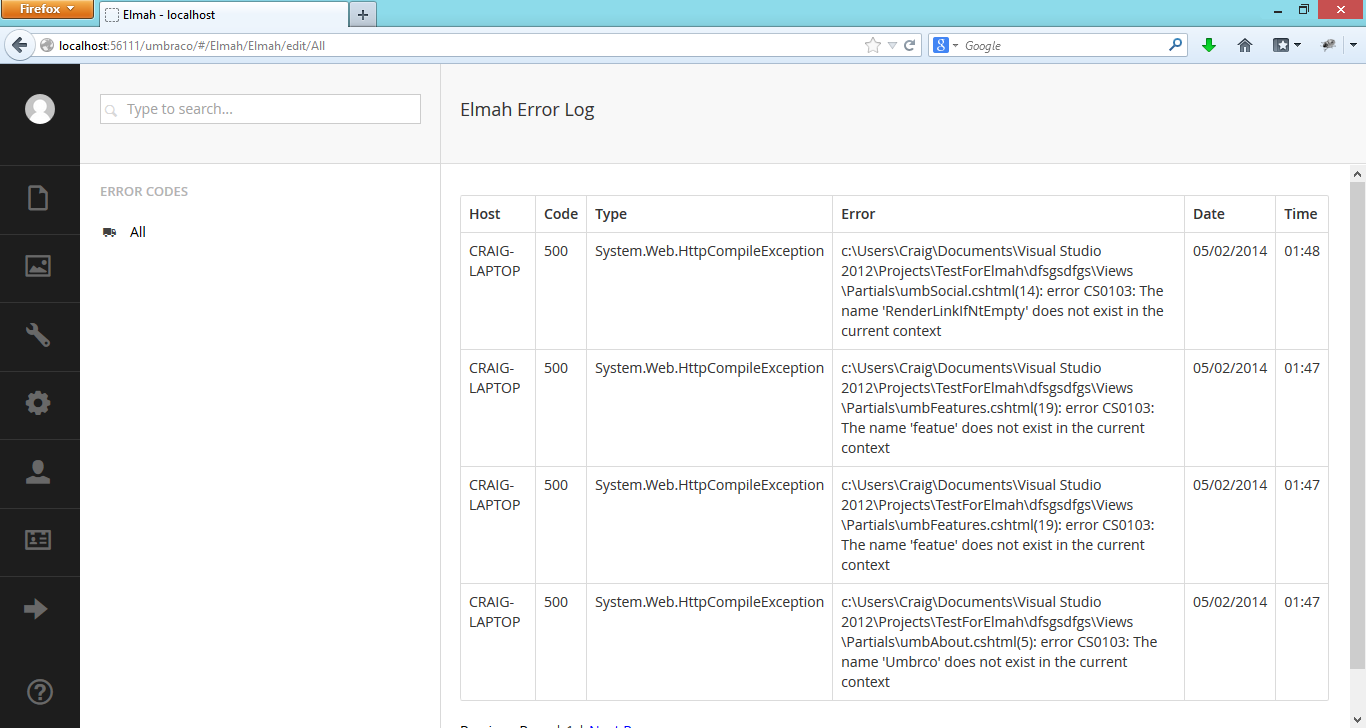Open the Members section ID card icon

pos(38,540)
